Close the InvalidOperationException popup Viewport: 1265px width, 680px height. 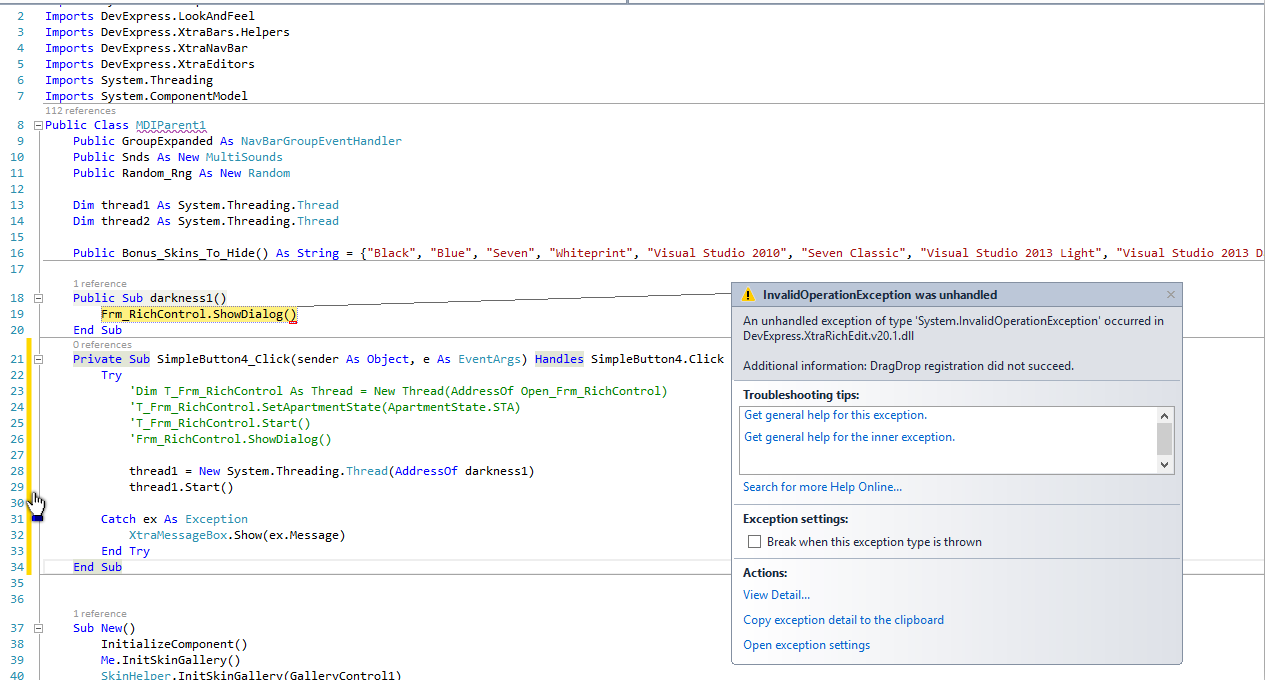(1171, 295)
